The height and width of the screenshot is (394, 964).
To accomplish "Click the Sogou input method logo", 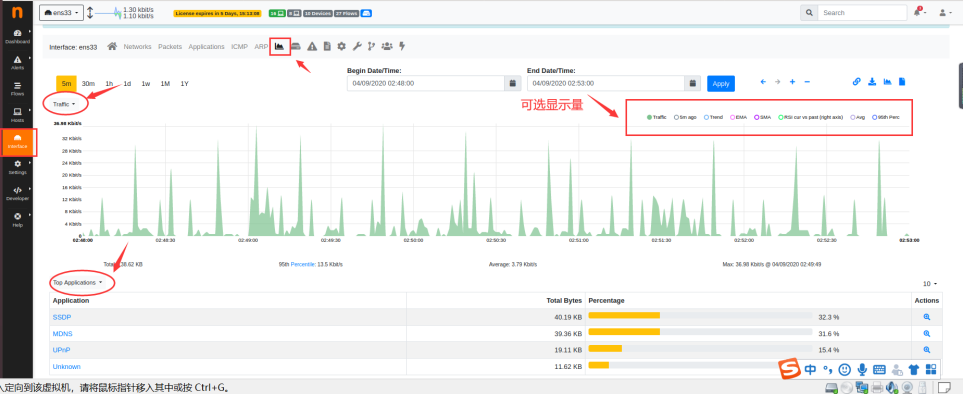I will point(789,369).
